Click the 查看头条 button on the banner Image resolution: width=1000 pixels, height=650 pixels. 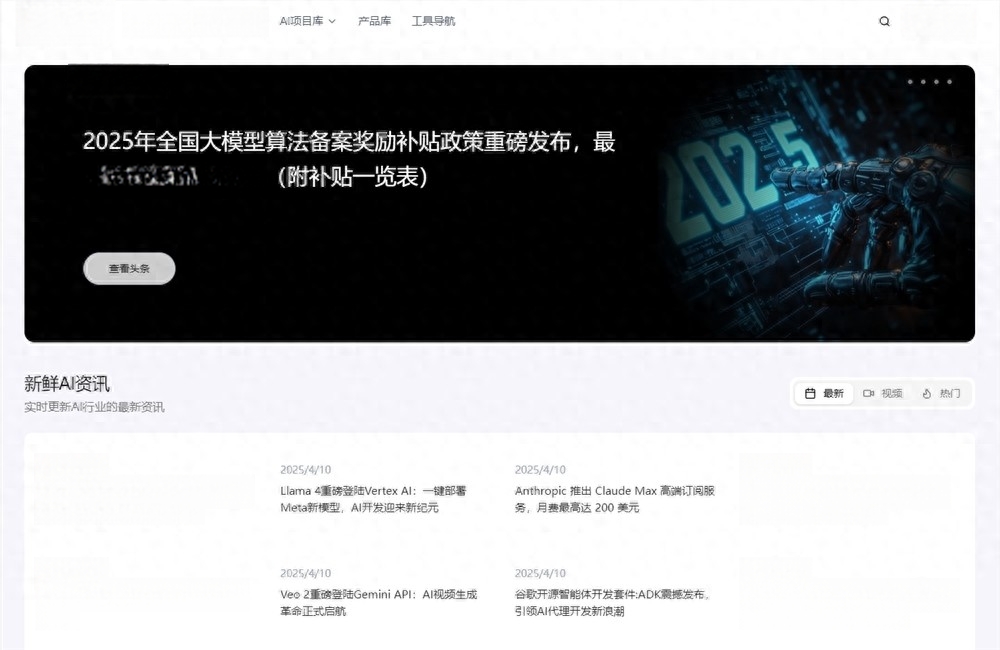click(x=129, y=269)
